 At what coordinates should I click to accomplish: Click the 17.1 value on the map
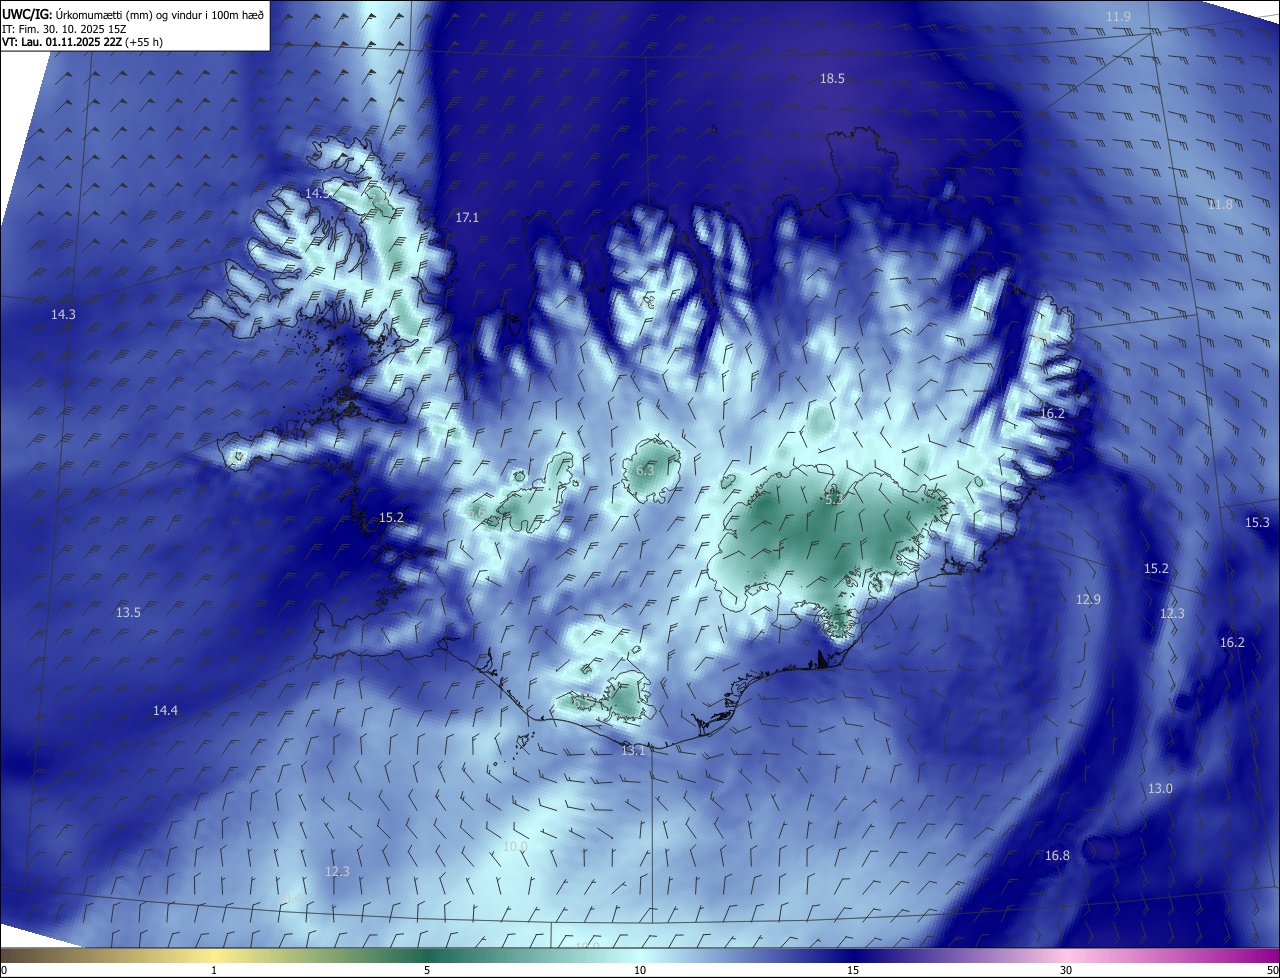tap(467, 217)
